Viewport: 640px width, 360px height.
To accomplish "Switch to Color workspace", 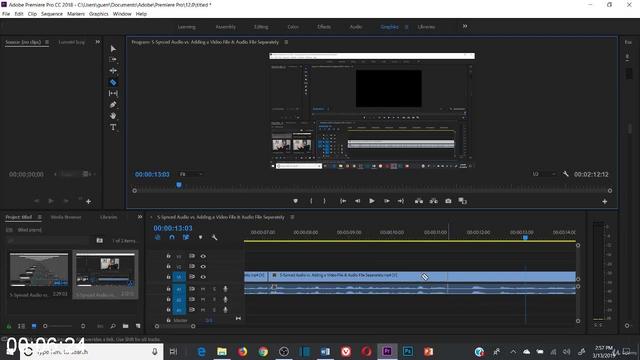I will [293, 27].
